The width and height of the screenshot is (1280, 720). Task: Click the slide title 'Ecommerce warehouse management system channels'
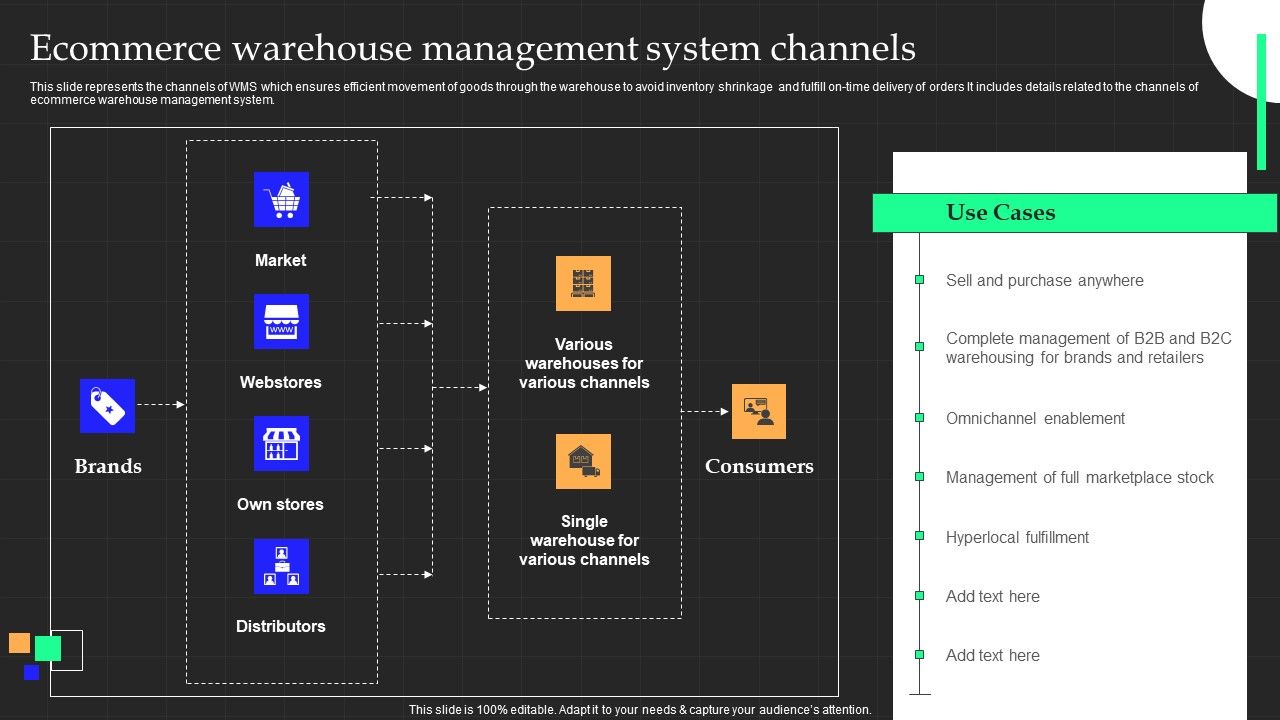pyautogui.click(x=473, y=48)
